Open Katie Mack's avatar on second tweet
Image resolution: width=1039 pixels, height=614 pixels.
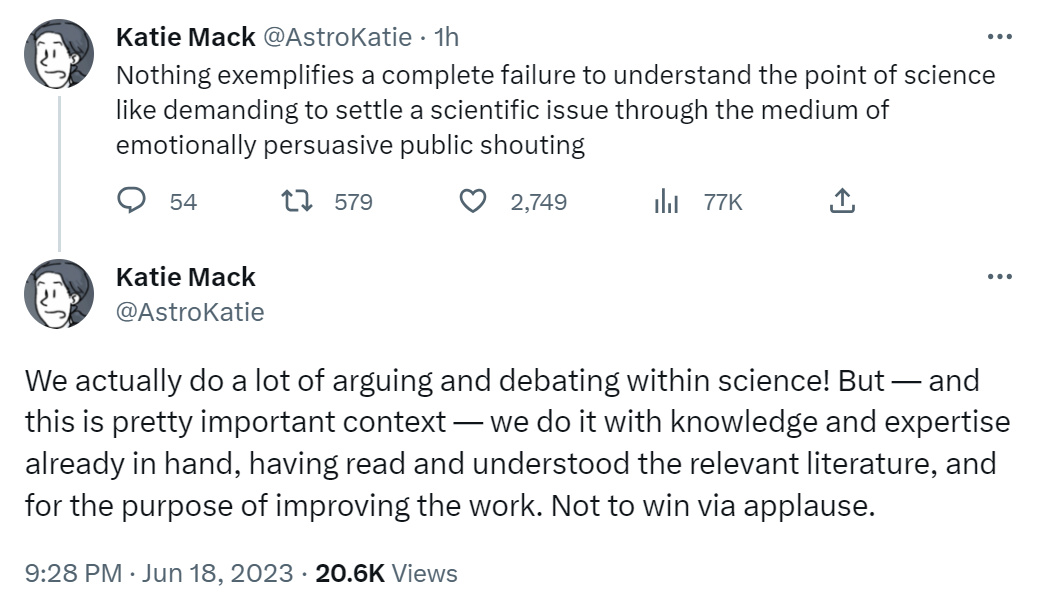[x=59, y=294]
